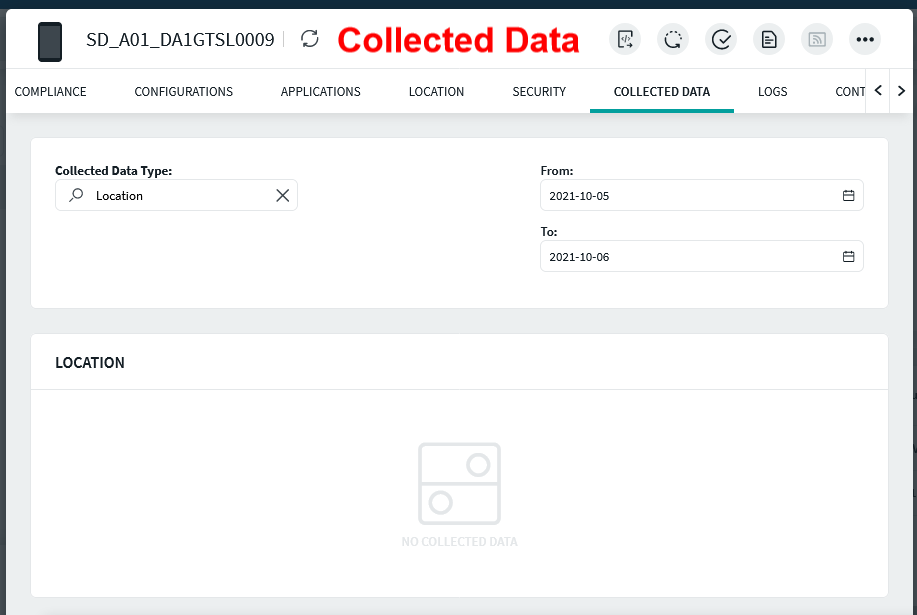Click the circled checkmark check-in icon

click(721, 40)
